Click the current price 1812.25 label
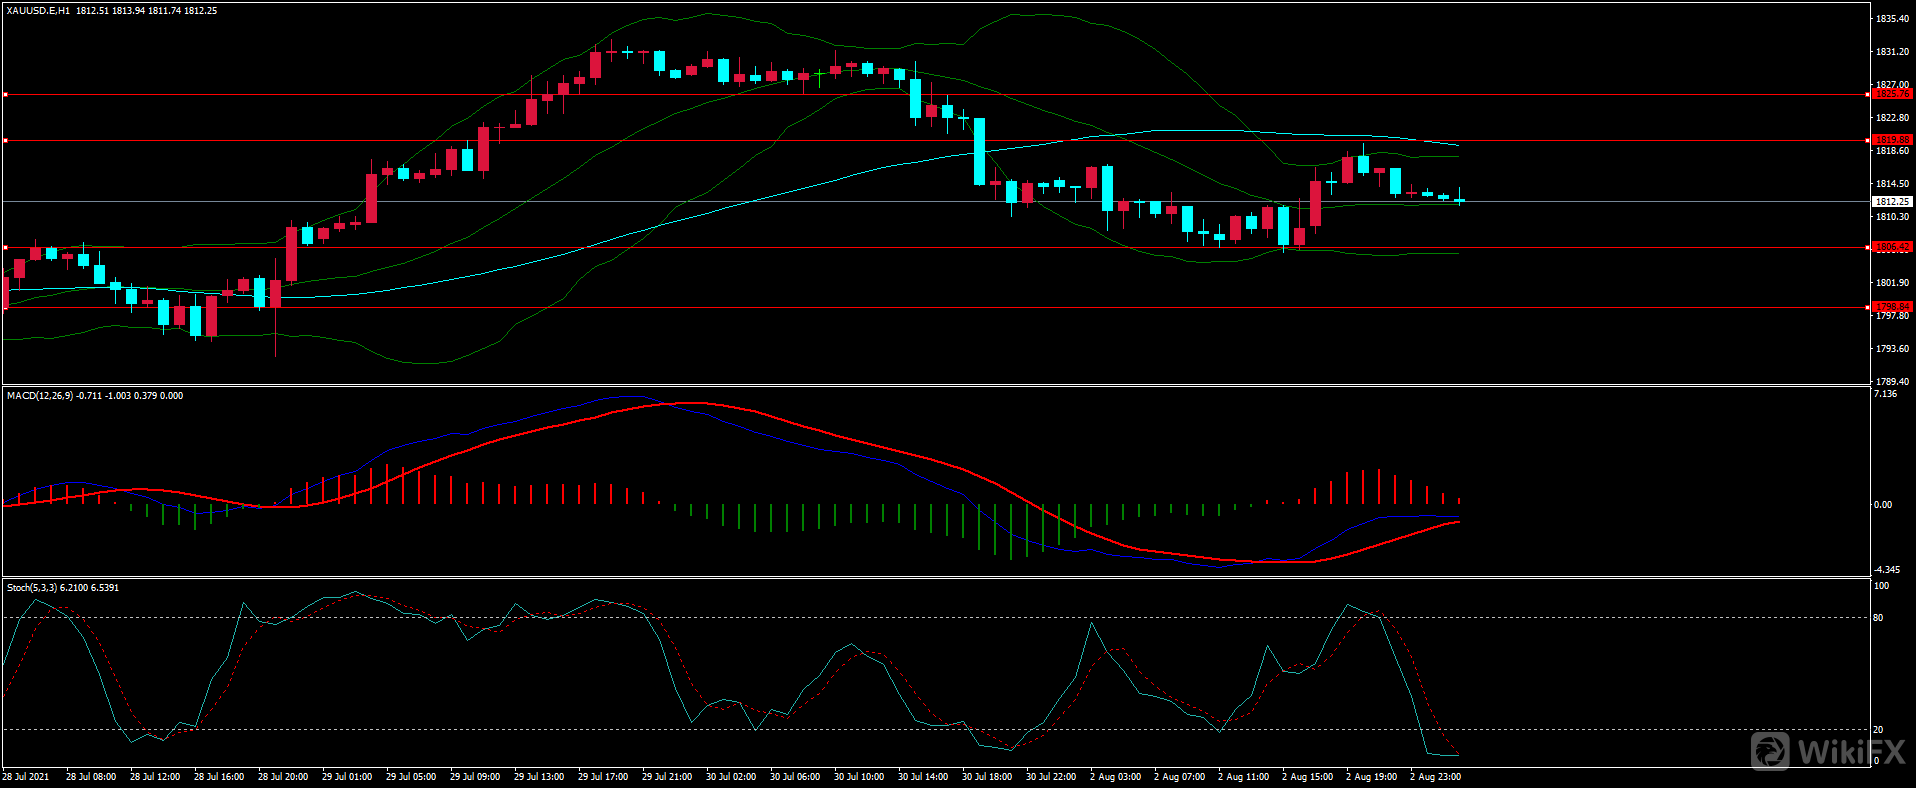Image resolution: width=1916 pixels, height=788 pixels. tap(1891, 202)
